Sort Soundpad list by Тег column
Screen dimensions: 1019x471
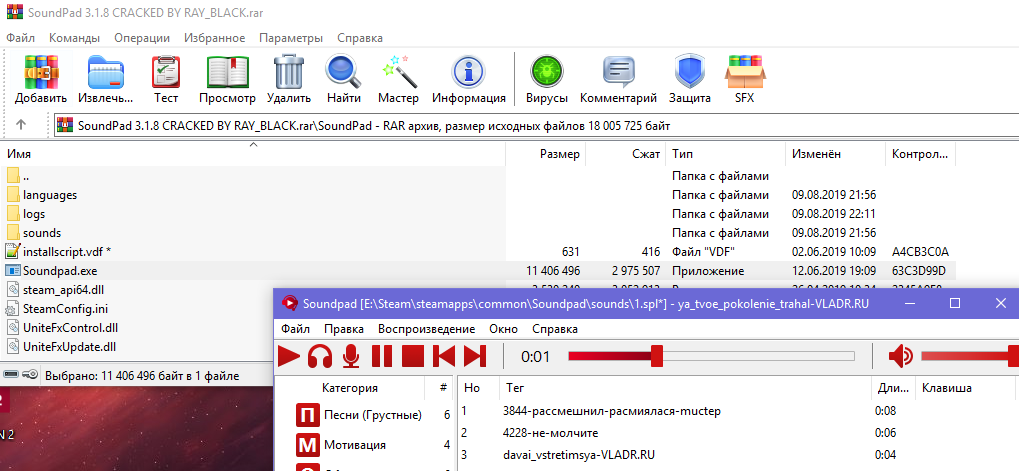pyautogui.click(x=685, y=388)
